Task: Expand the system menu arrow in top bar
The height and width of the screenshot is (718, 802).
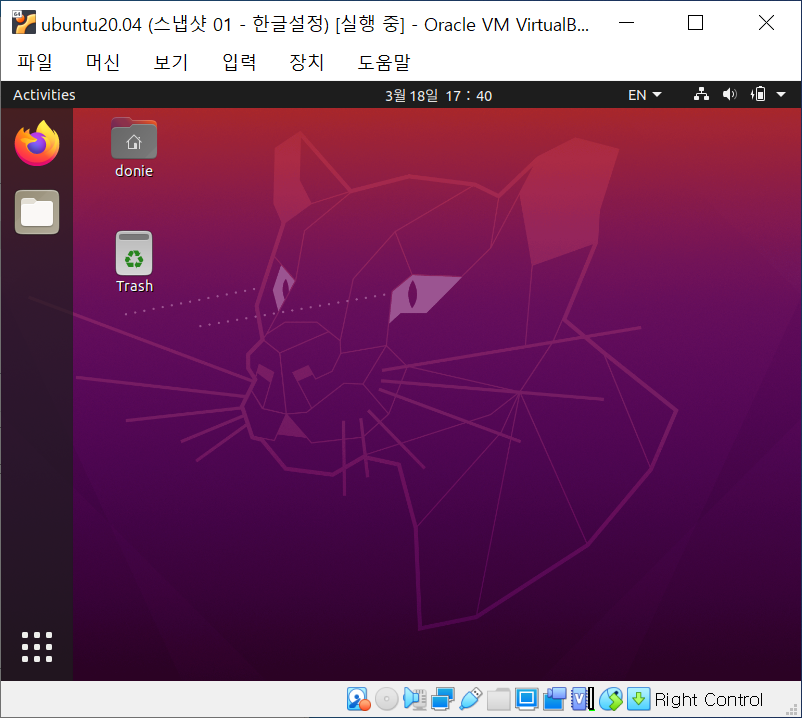Action: [781, 95]
